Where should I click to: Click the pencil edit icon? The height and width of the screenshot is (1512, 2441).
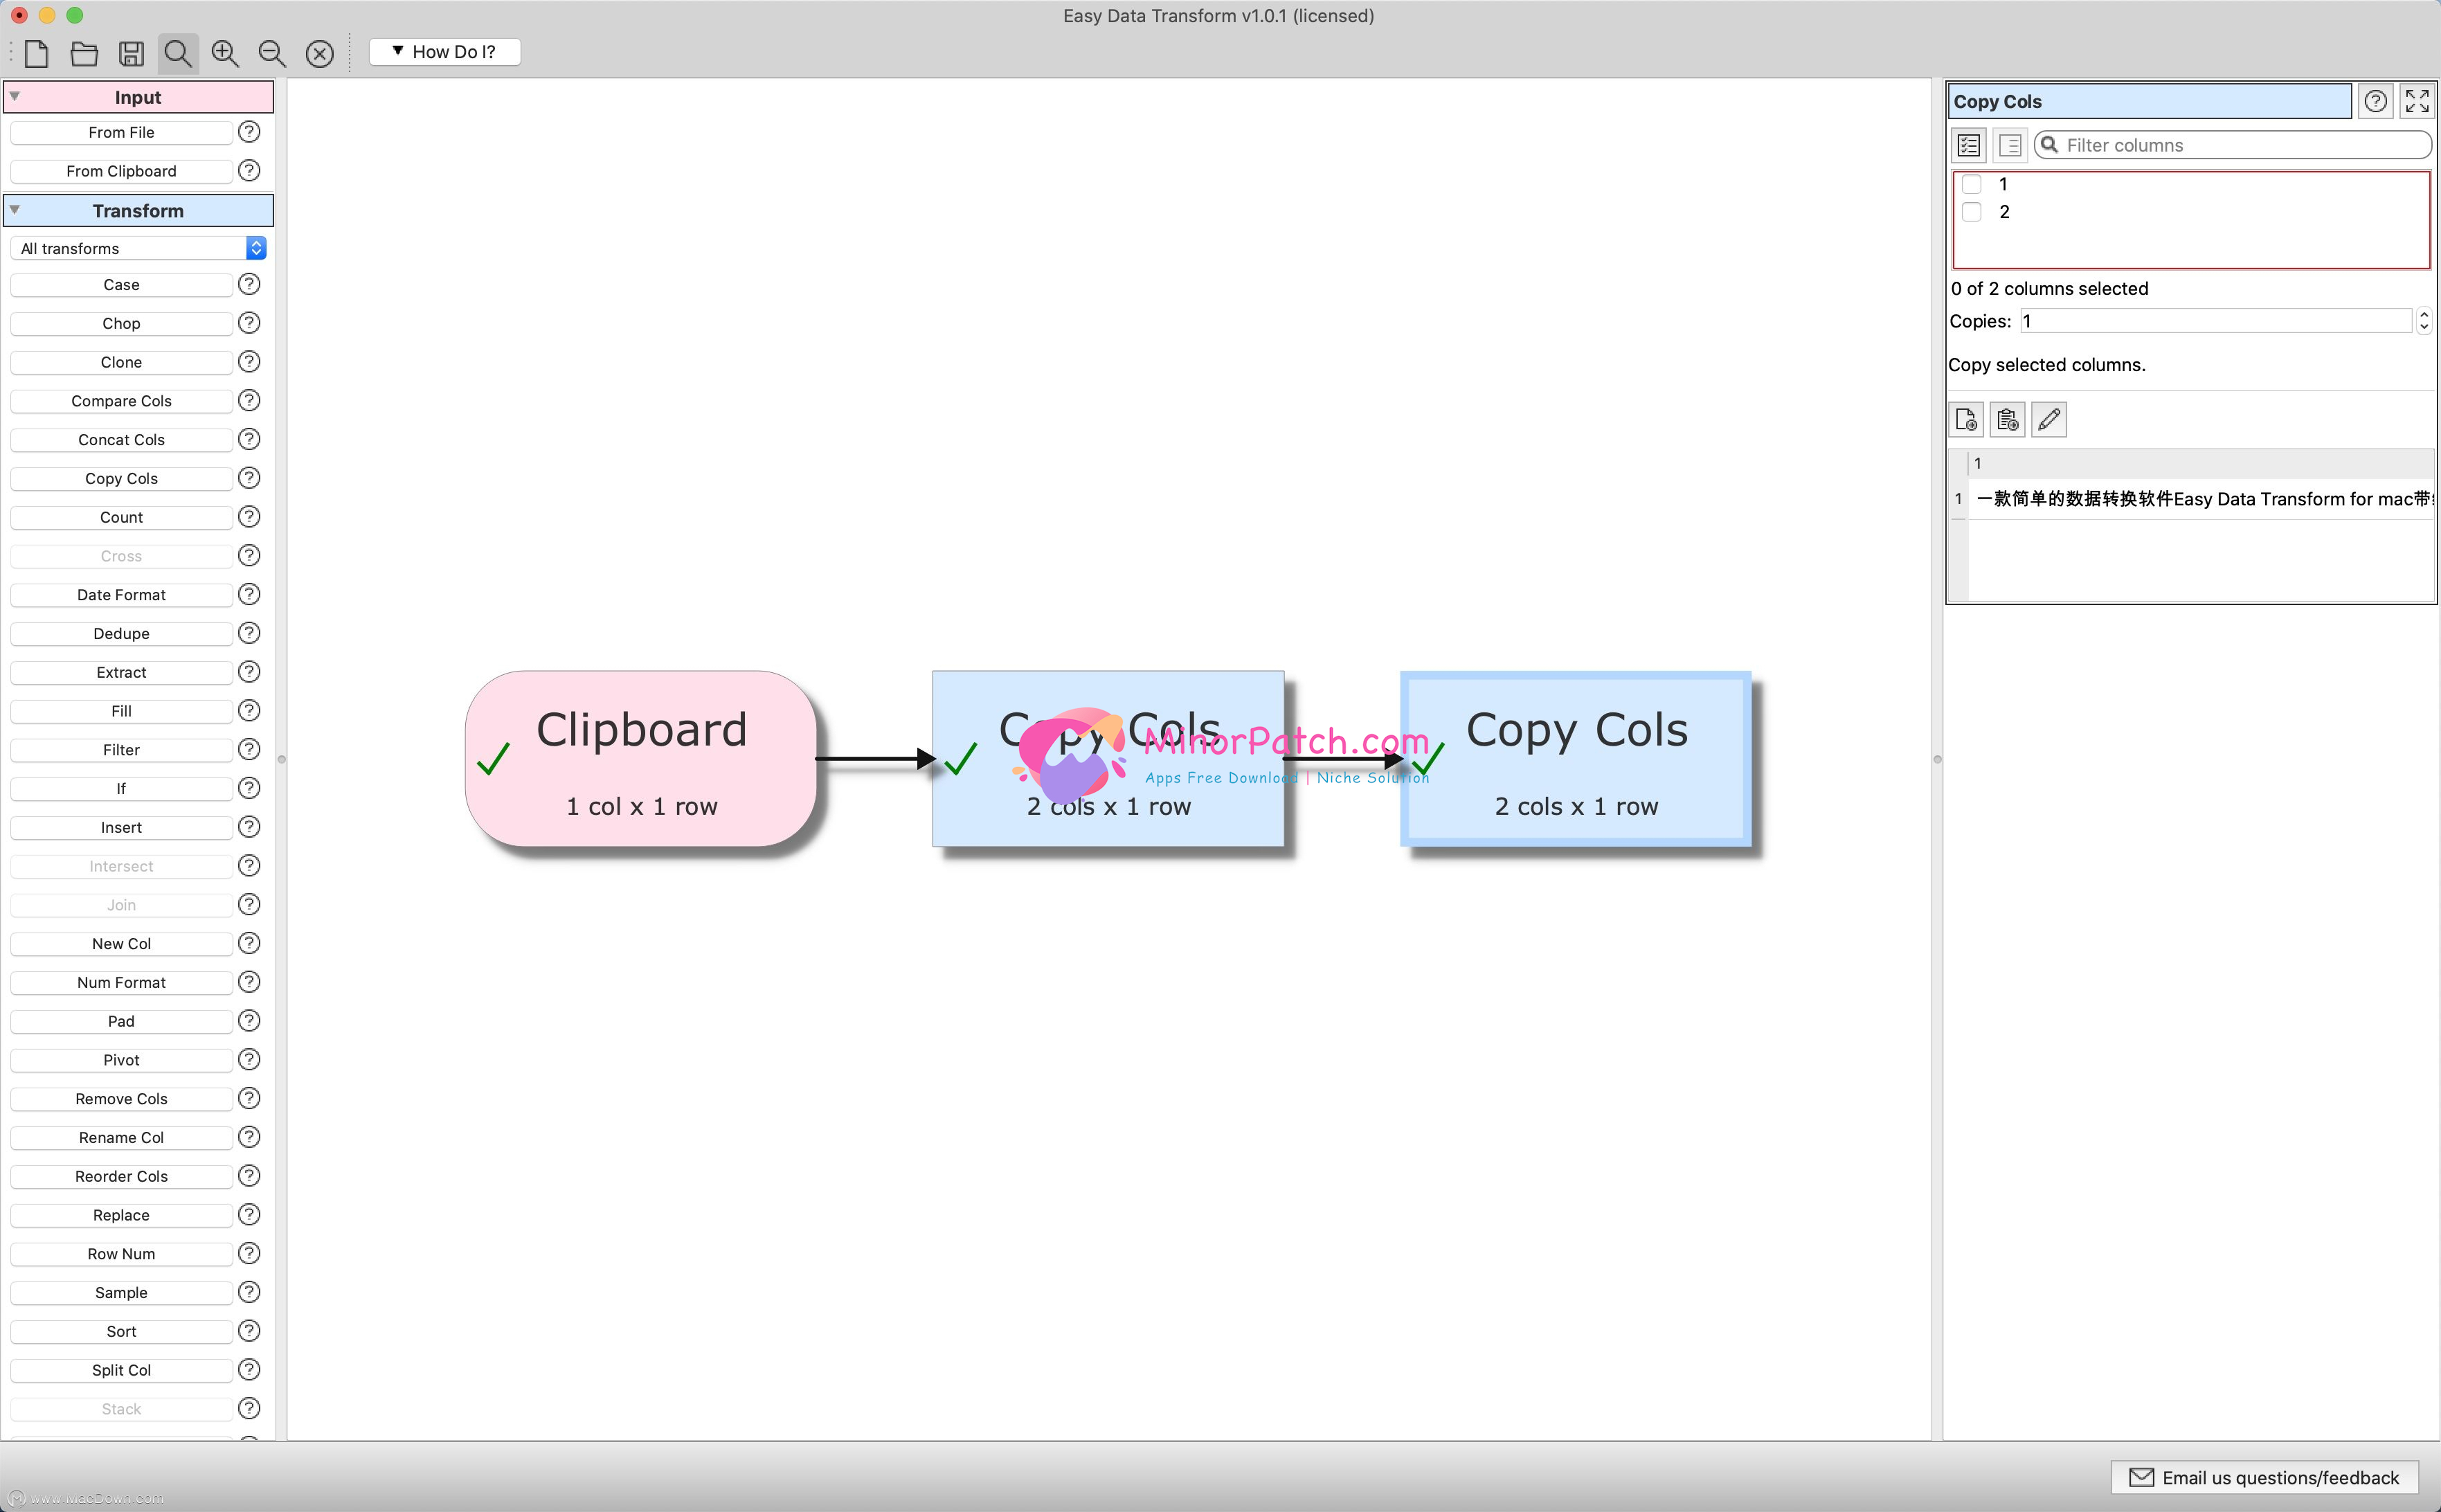point(2048,419)
